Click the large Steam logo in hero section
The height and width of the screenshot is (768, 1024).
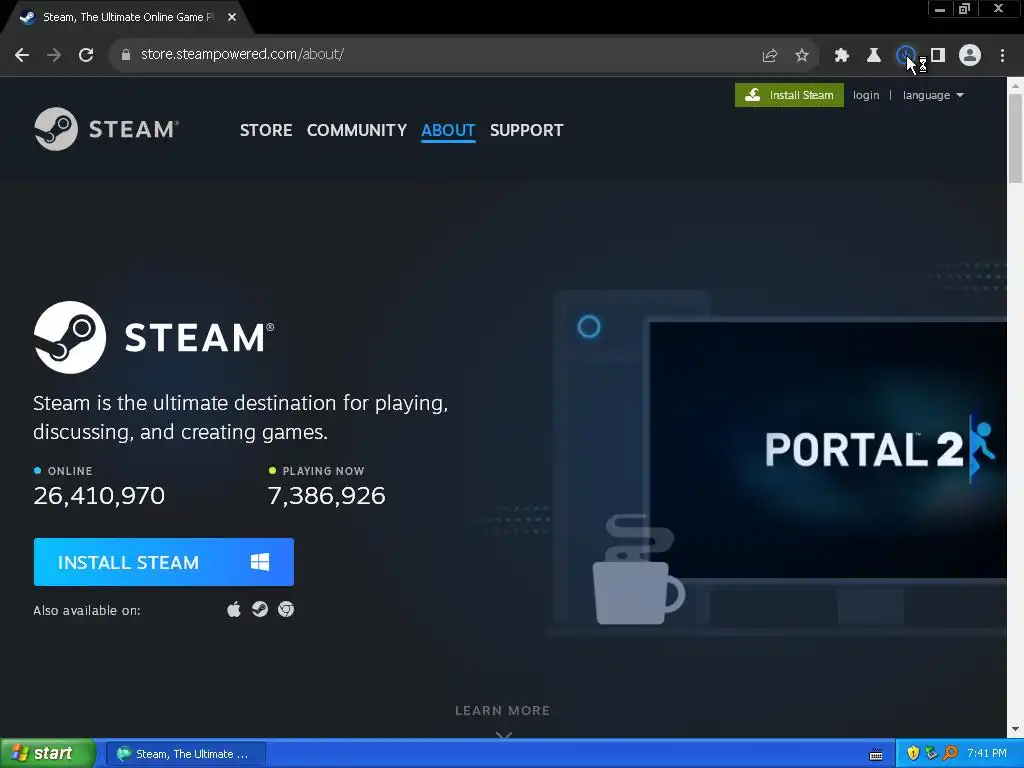coord(154,338)
